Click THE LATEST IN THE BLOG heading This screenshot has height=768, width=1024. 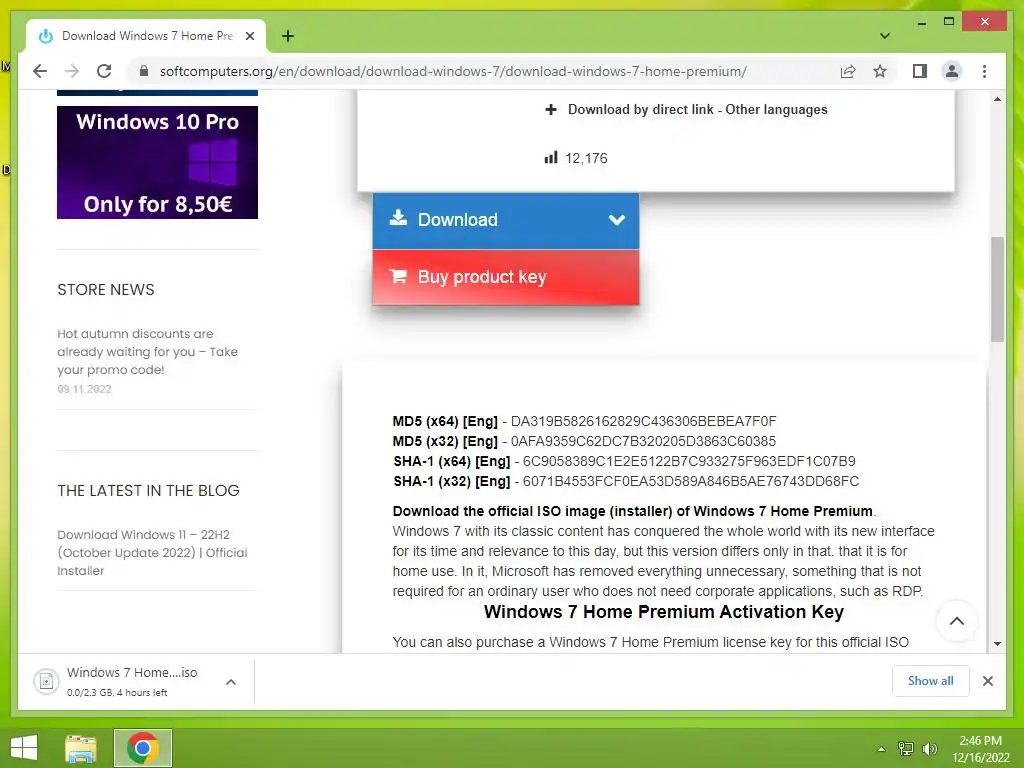(x=148, y=491)
